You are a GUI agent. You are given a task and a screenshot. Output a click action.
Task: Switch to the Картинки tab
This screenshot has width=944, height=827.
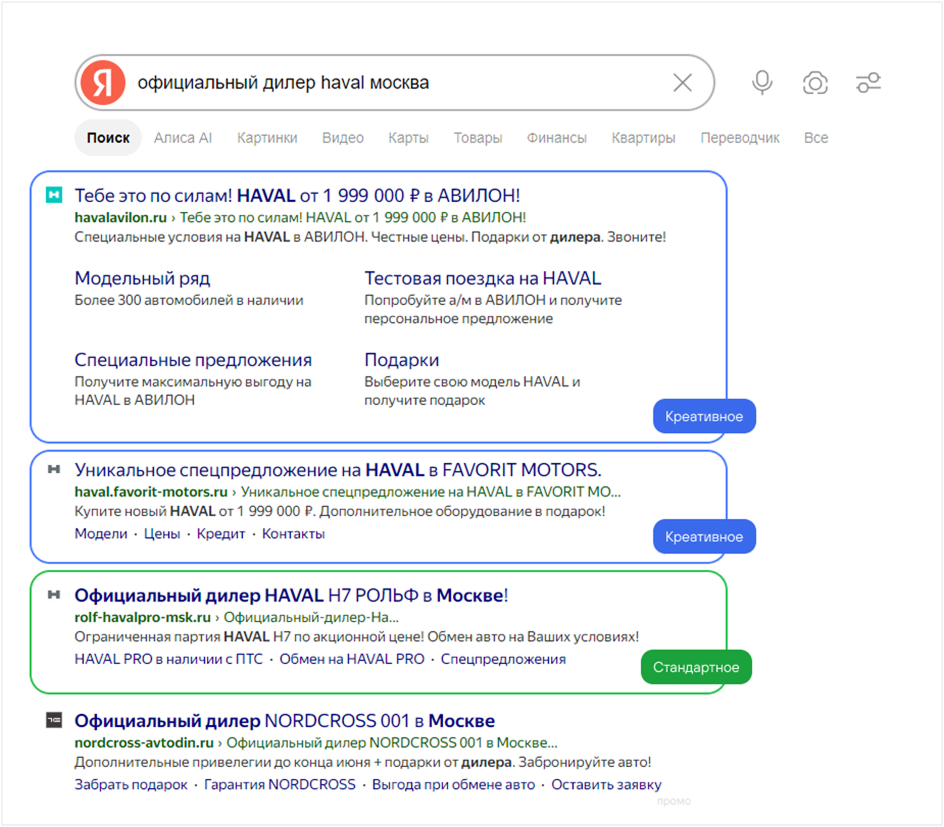point(267,138)
